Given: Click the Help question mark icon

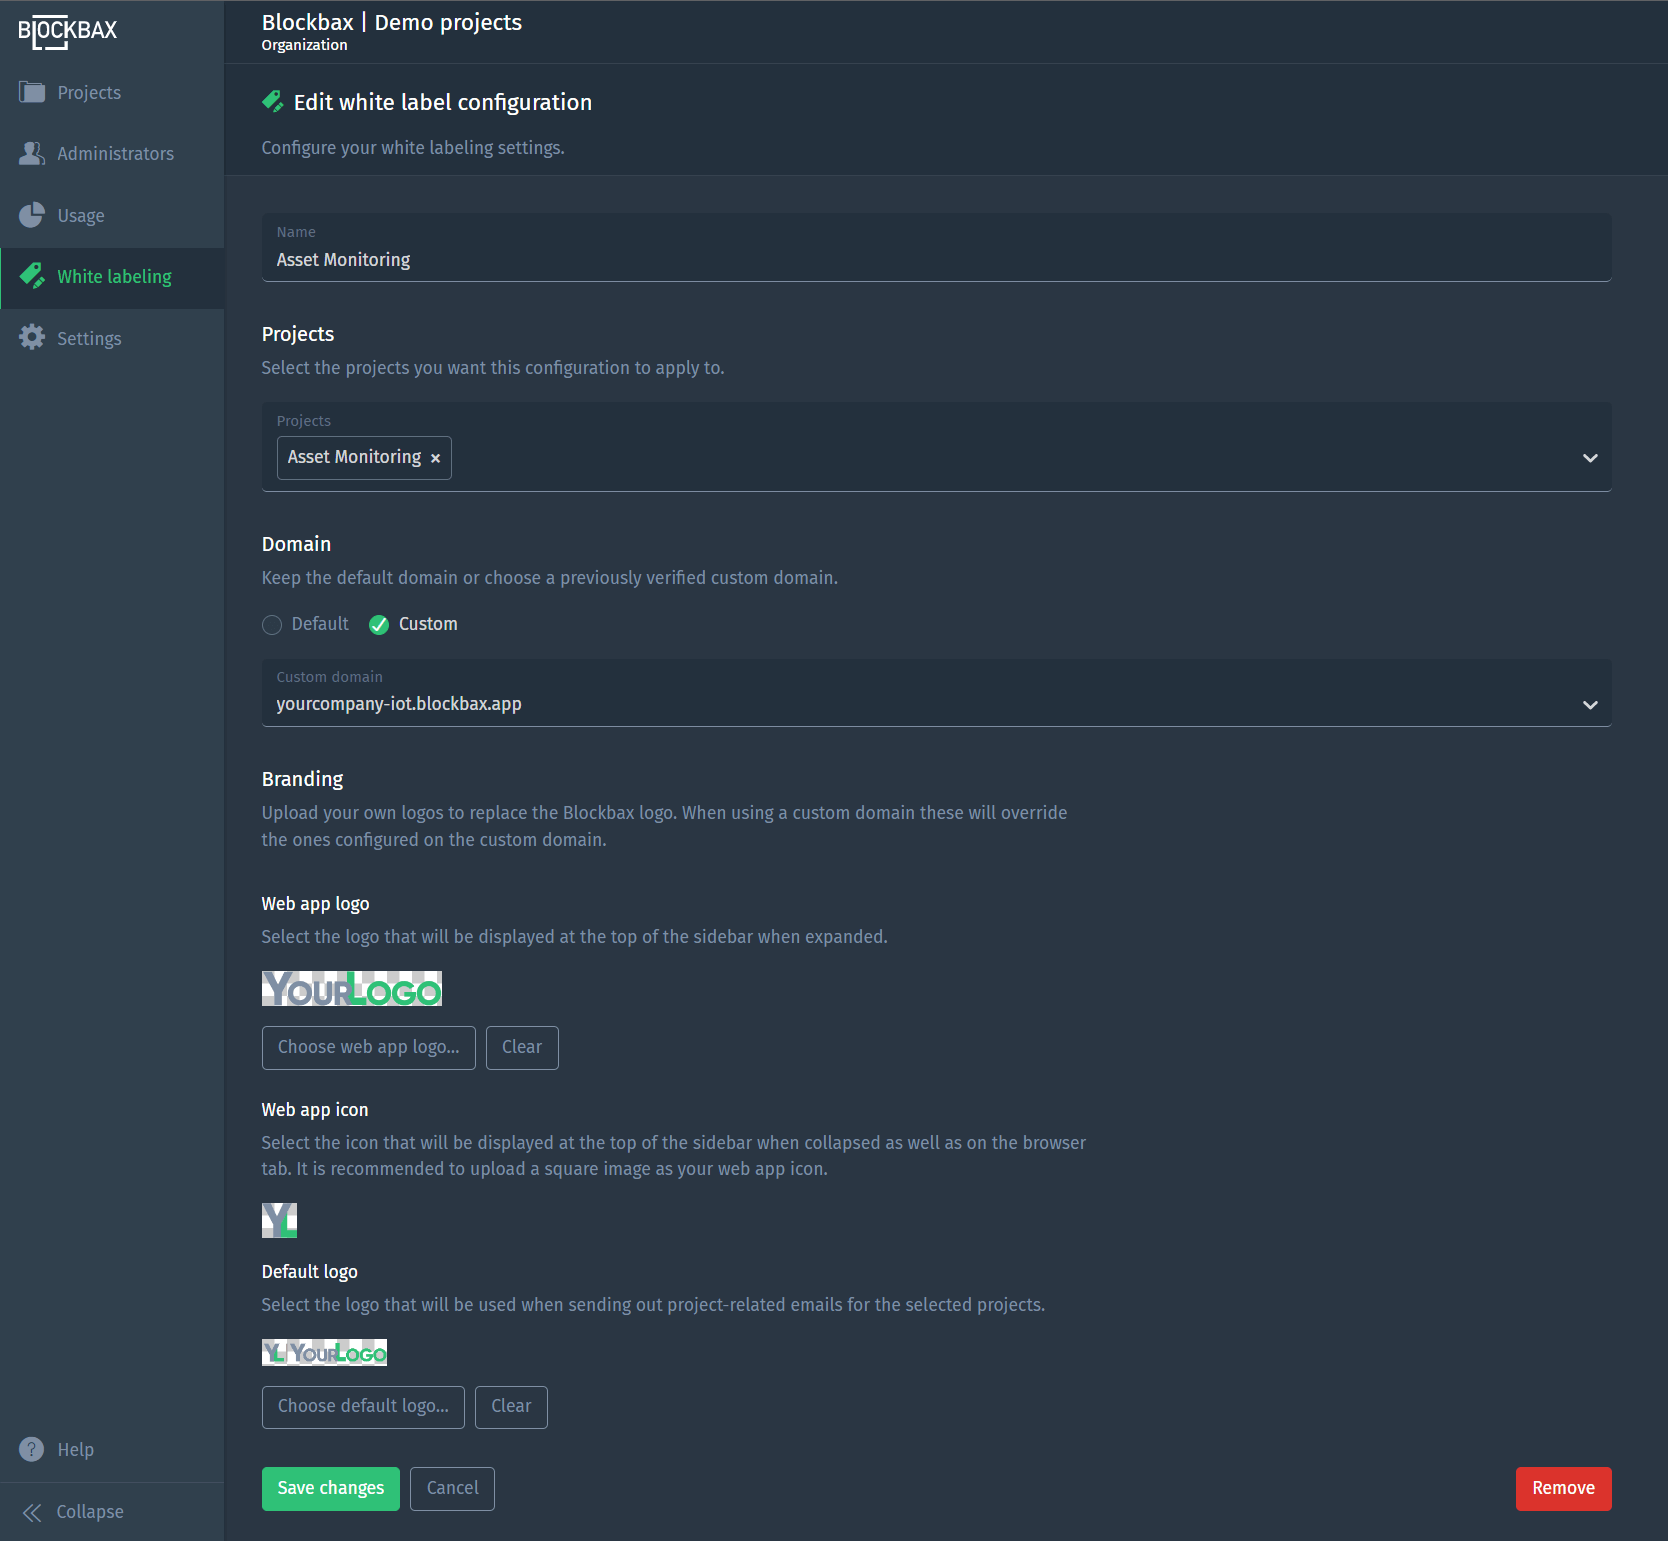Looking at the screenshot, I should 32,1449.
